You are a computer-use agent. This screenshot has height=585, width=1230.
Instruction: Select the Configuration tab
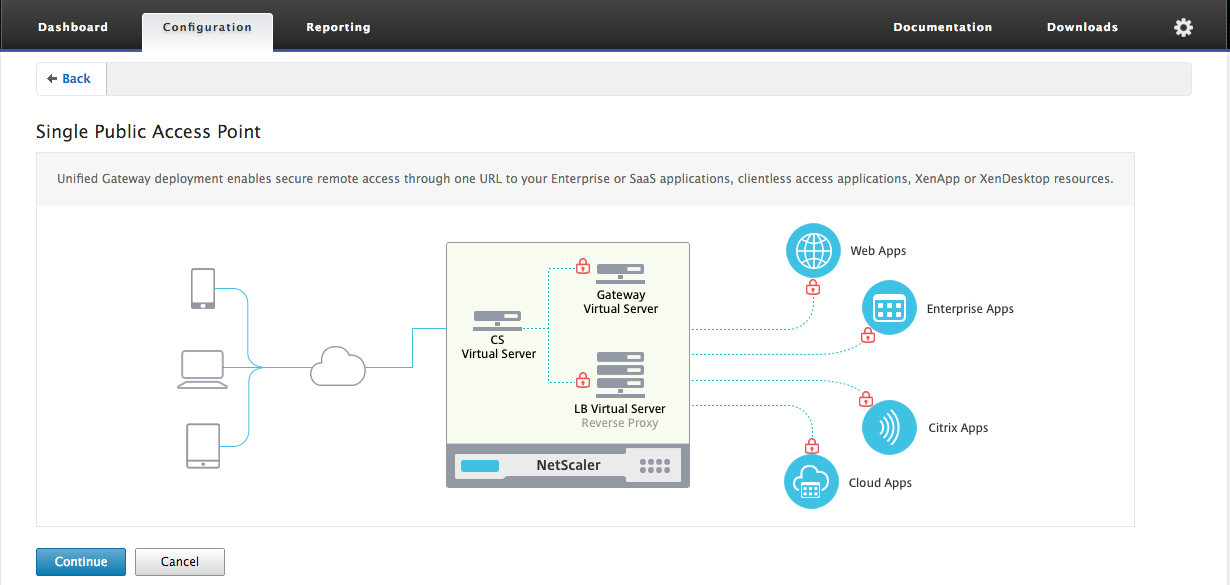(x=207, y=28)
